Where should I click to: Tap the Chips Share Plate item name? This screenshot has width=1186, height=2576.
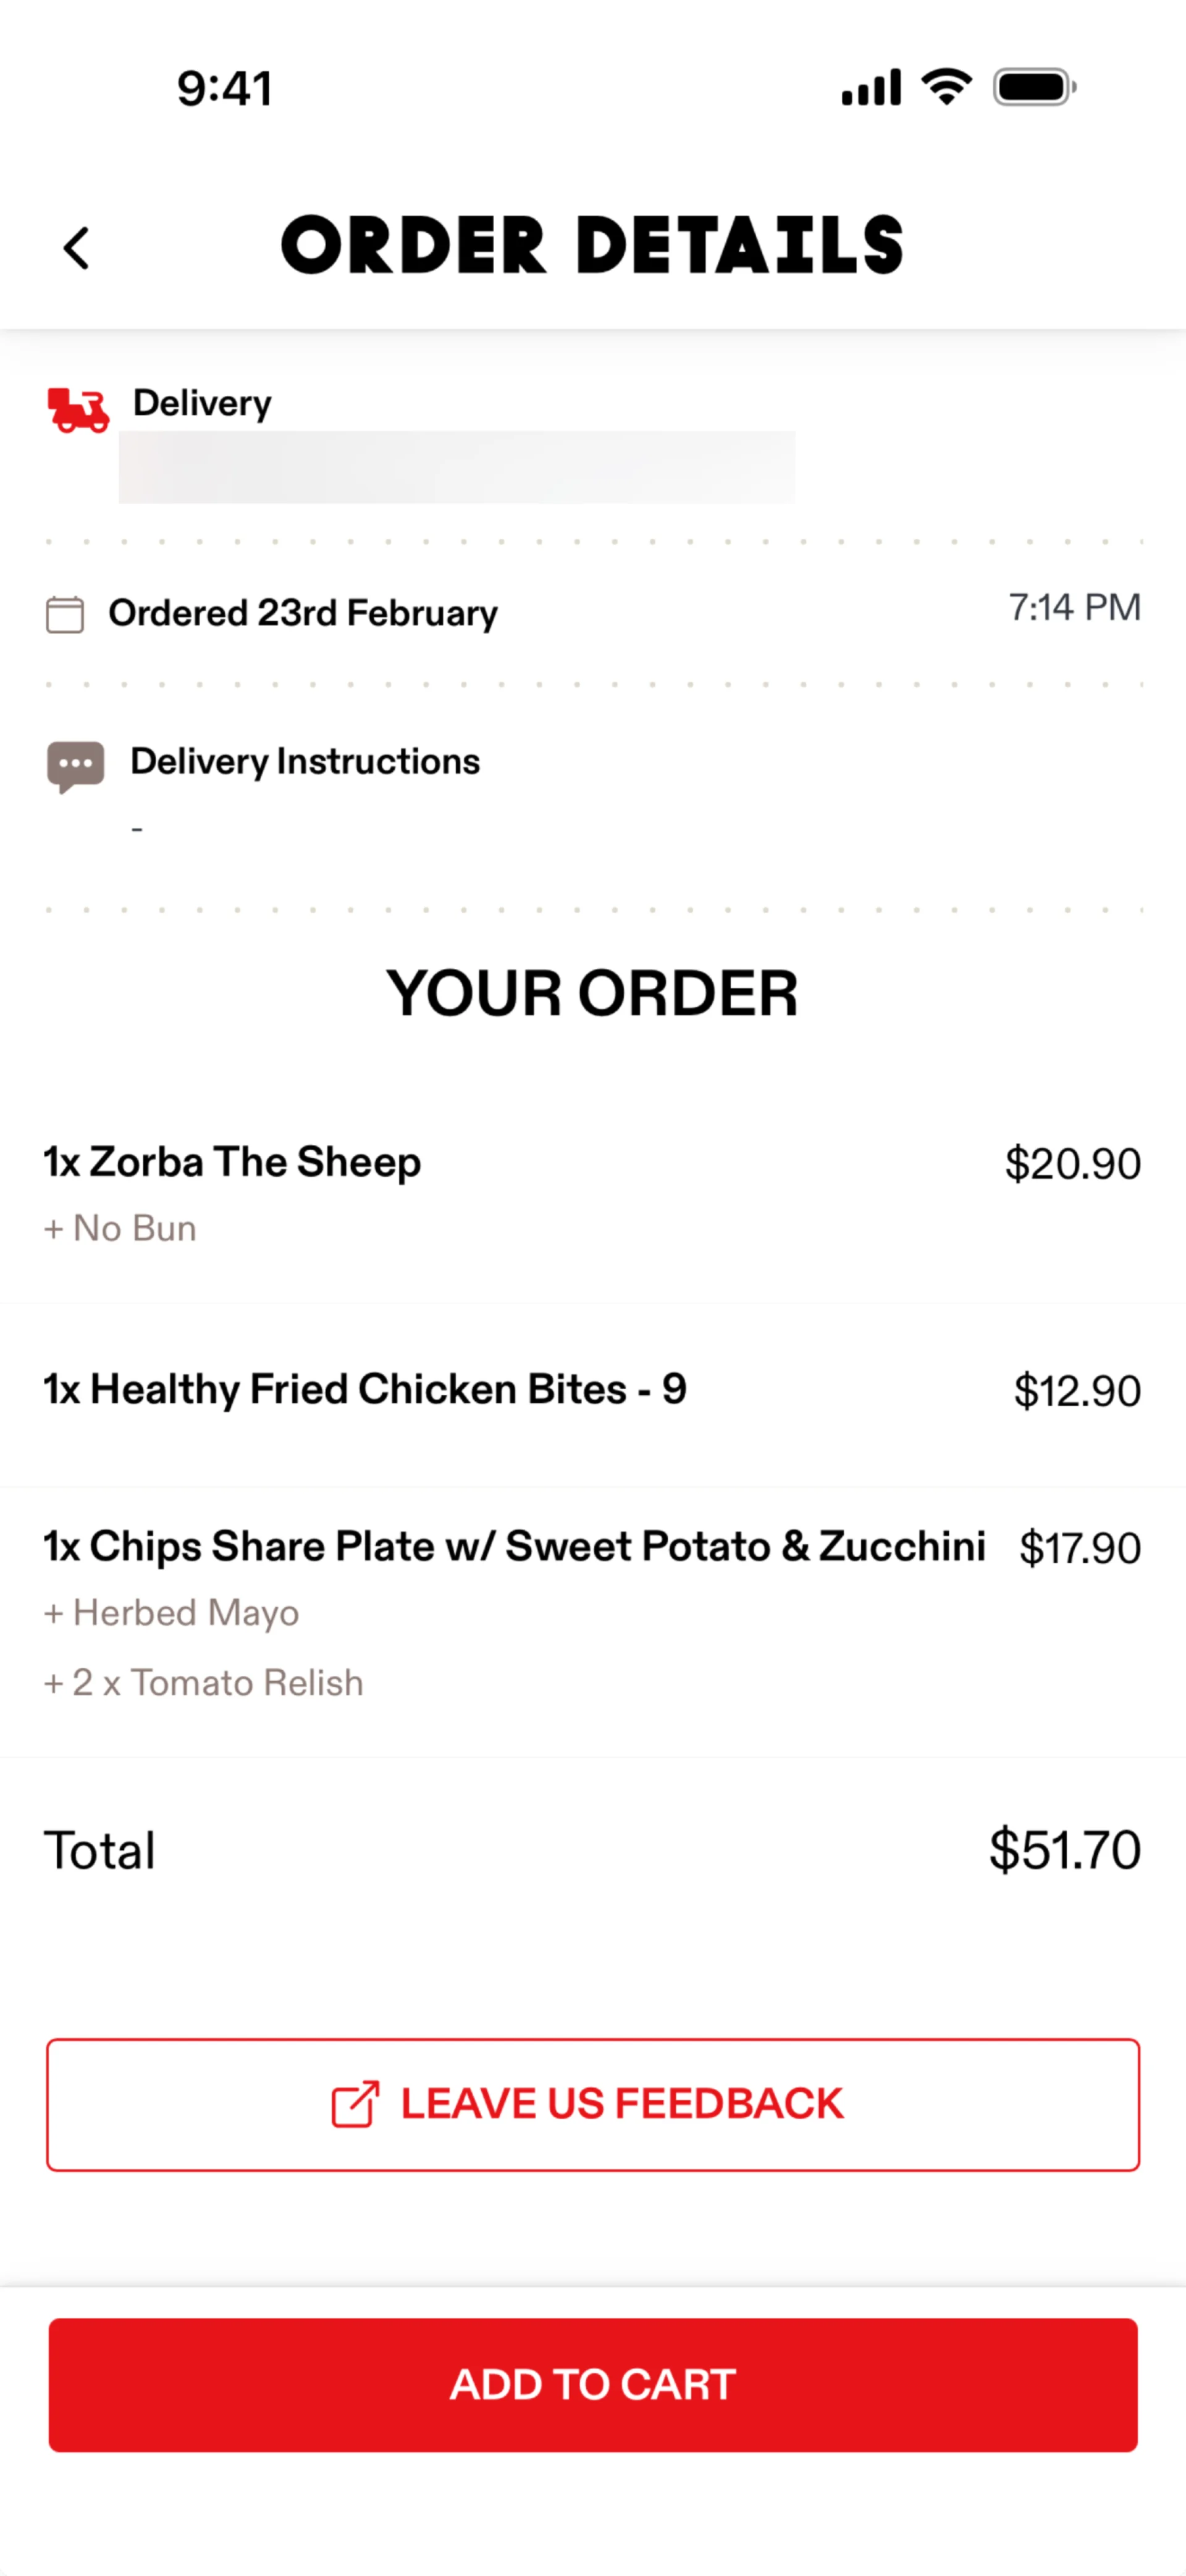[x=514, y=1546]
